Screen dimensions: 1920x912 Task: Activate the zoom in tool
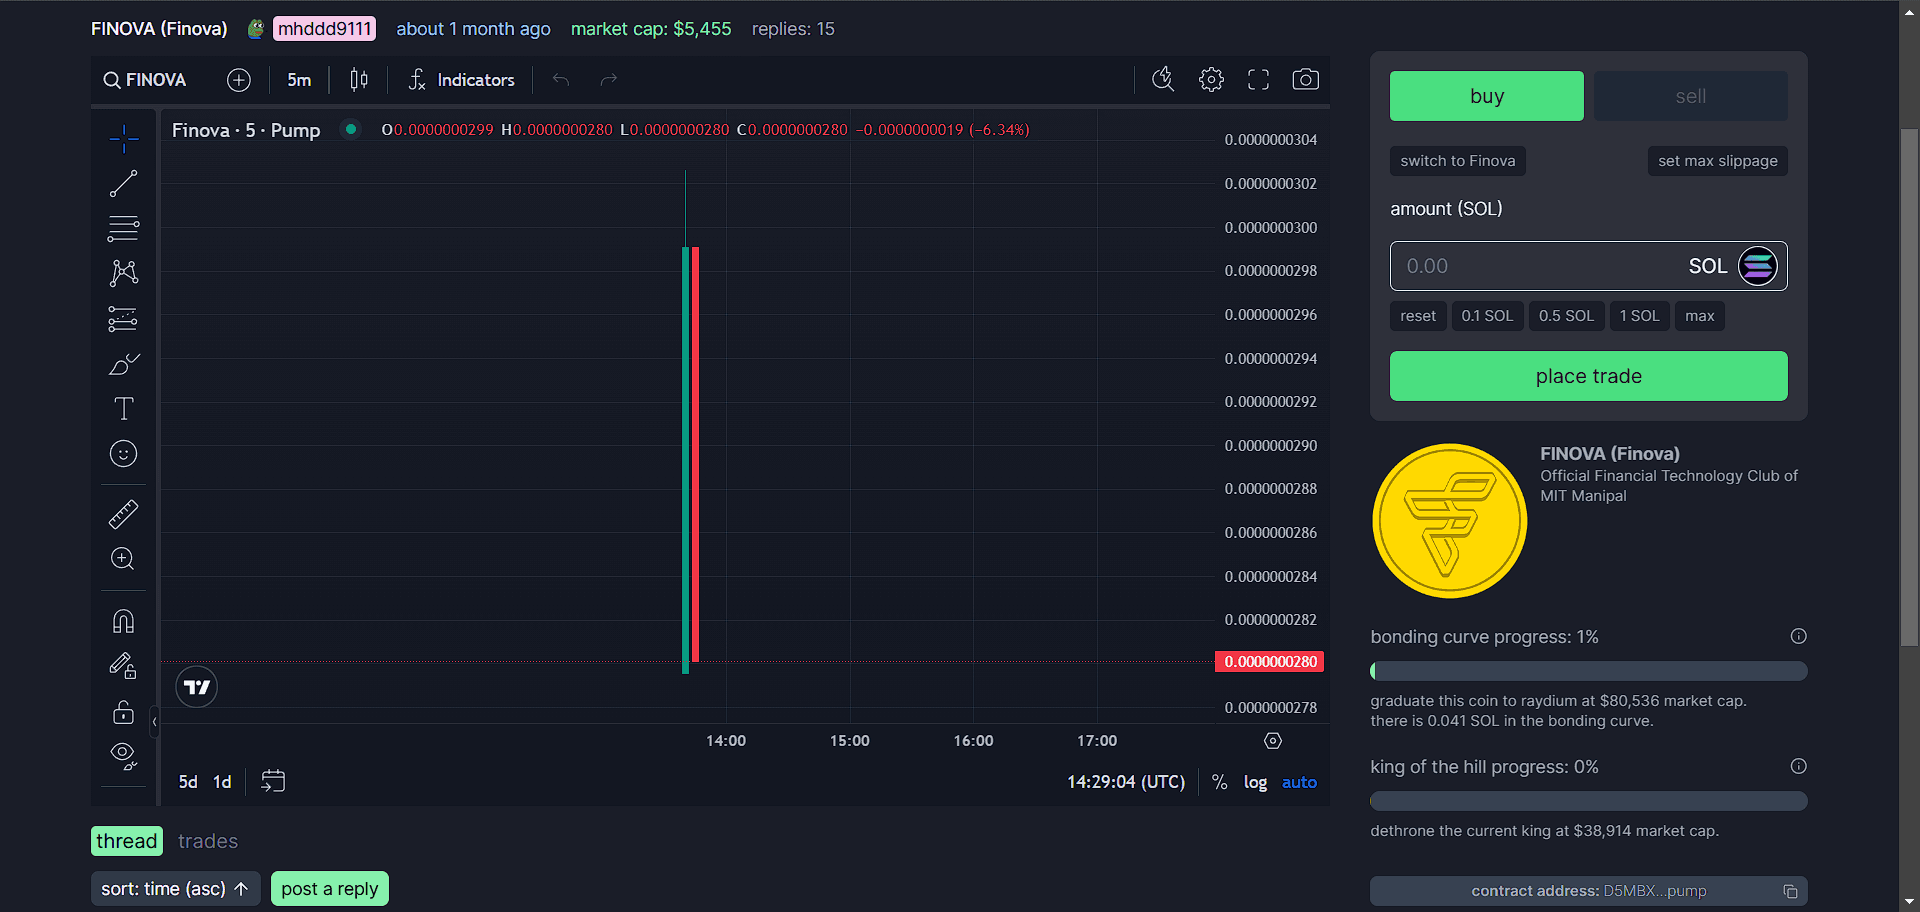coord(123,559)
